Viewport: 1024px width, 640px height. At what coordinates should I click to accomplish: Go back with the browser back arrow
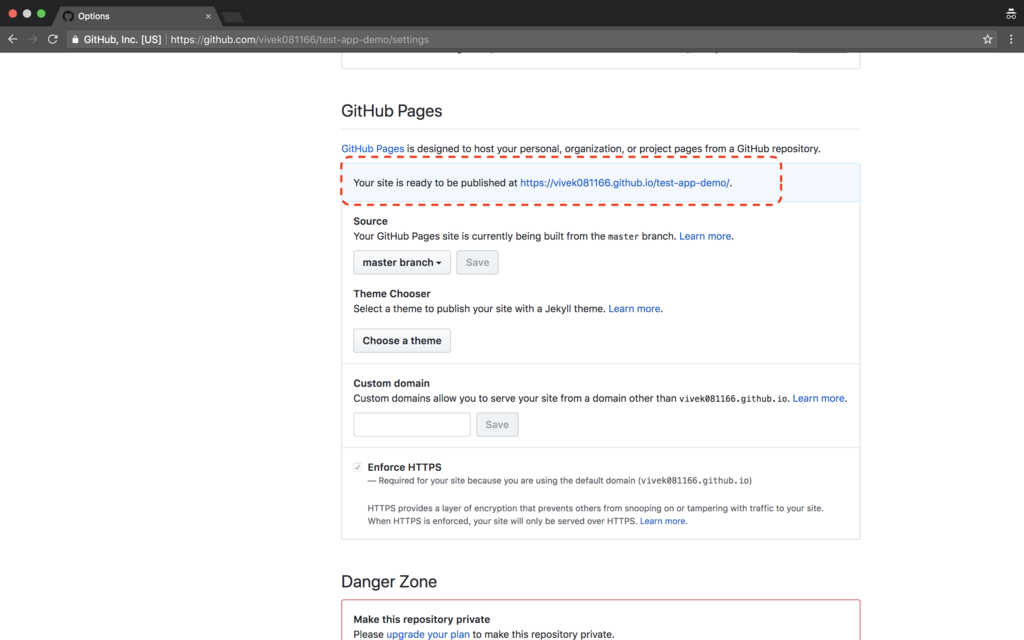(12, 39)
